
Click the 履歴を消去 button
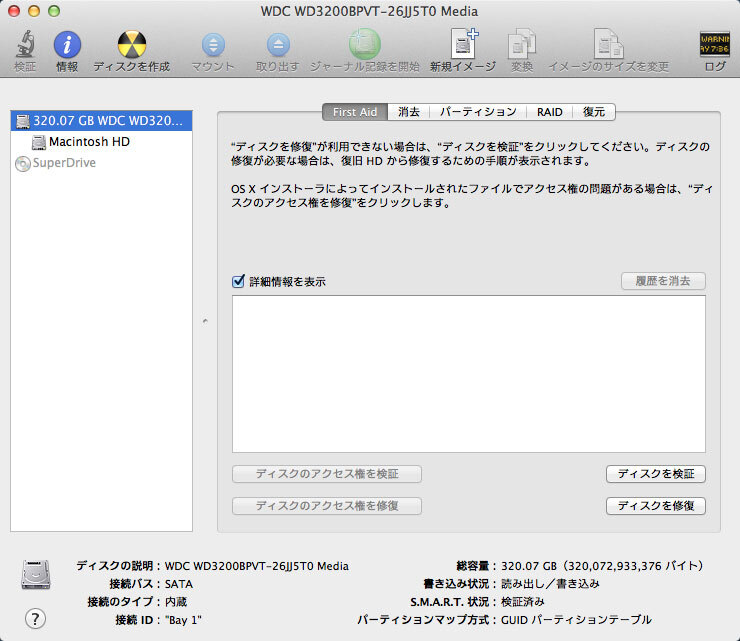663,281
